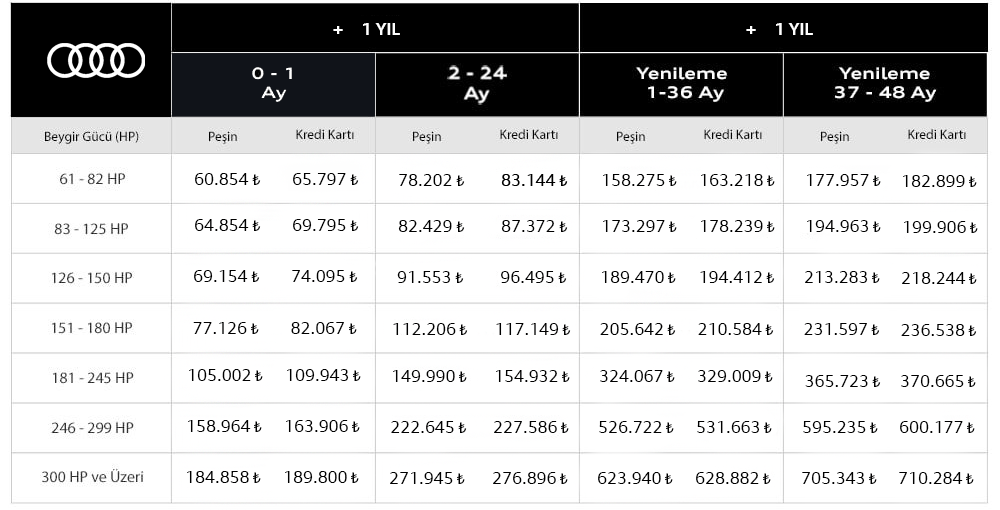Choose the 151 - 180 HP row label
The width and height of the screenshot is (1000, 510).
click(91, 328)
